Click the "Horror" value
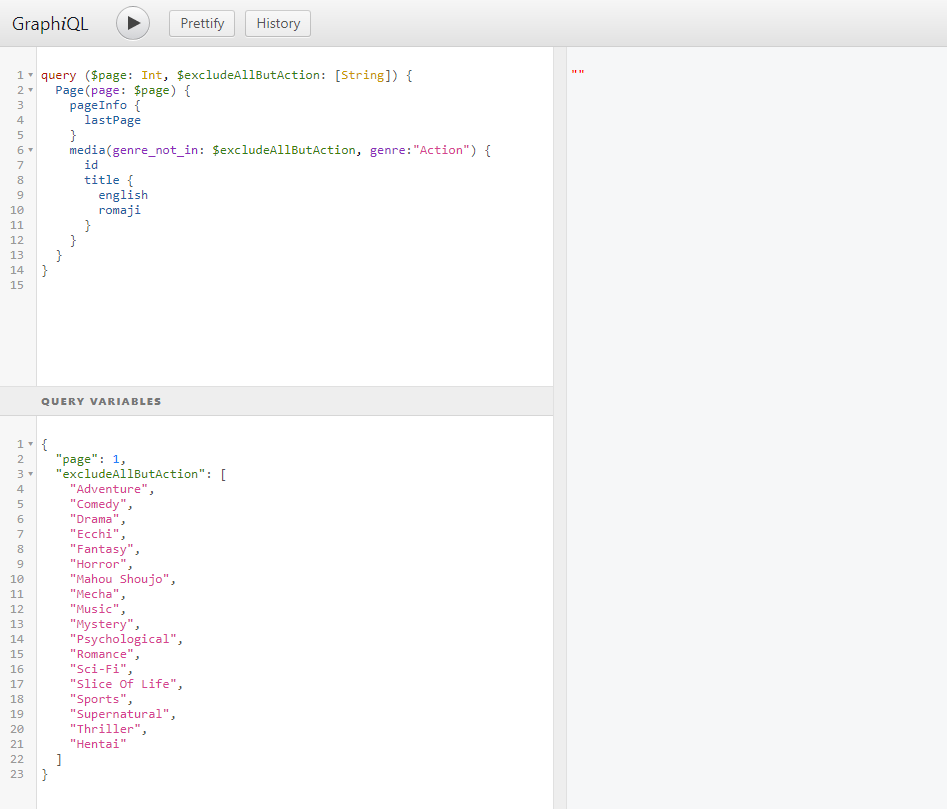 [x=98, y=564]
